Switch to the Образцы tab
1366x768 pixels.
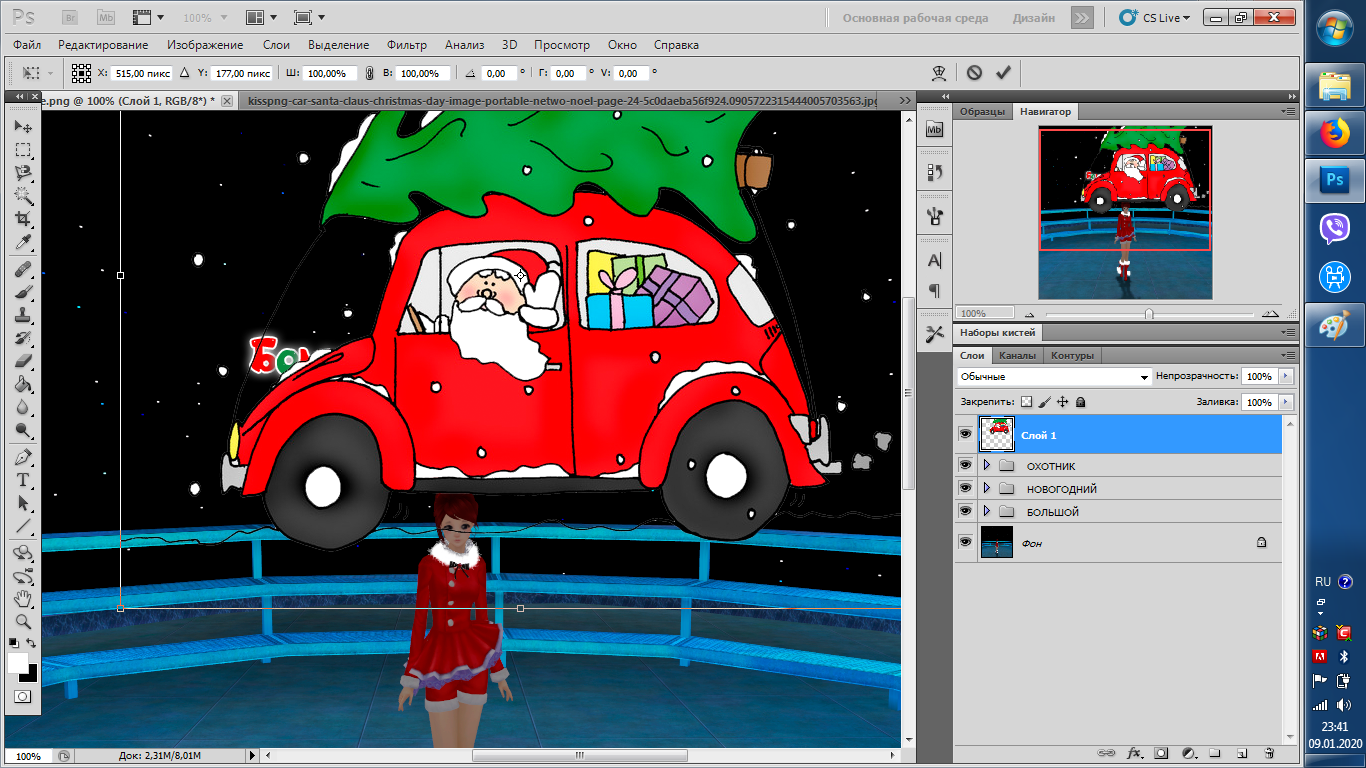982,112
